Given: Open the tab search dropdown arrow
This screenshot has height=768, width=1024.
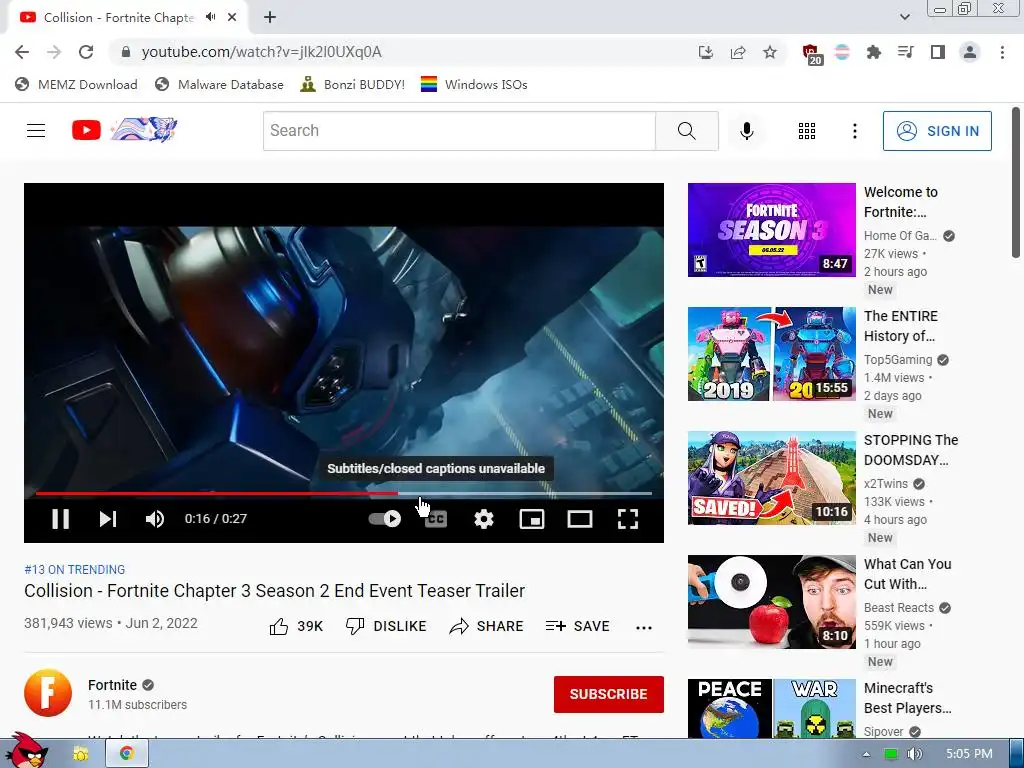Looking at the screenshot, I should click(x=904, y=17).
